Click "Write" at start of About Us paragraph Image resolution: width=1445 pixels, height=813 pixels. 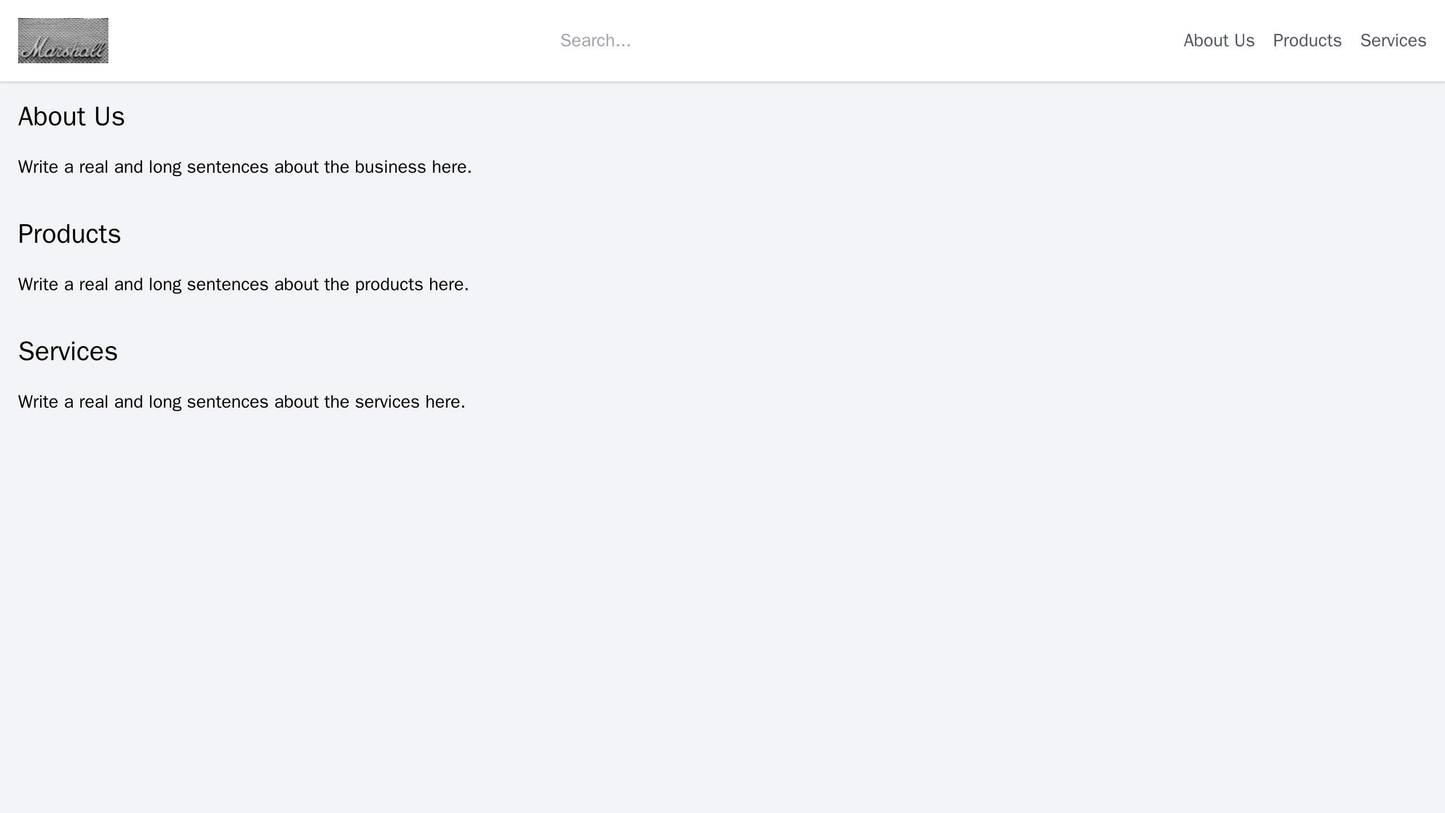pos(39,167)
